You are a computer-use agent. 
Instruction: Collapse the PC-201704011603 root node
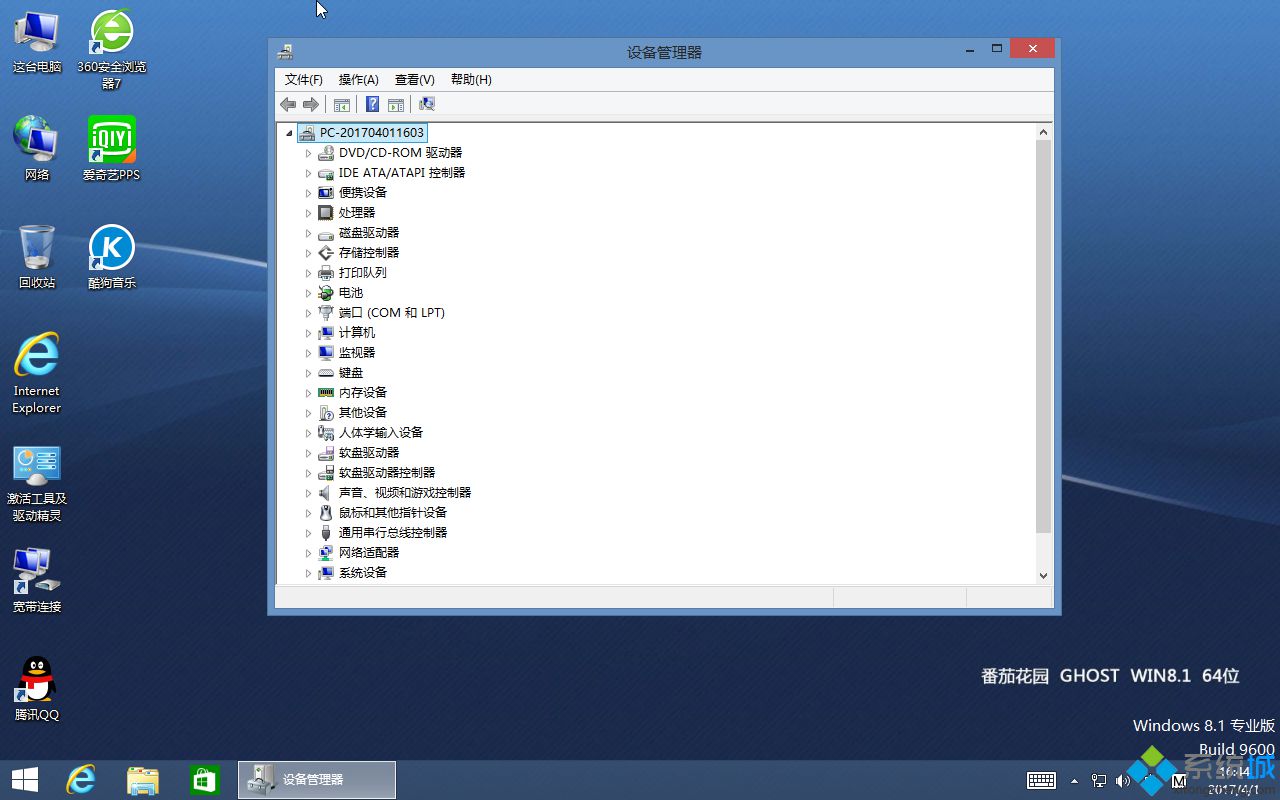pos(289,133)
